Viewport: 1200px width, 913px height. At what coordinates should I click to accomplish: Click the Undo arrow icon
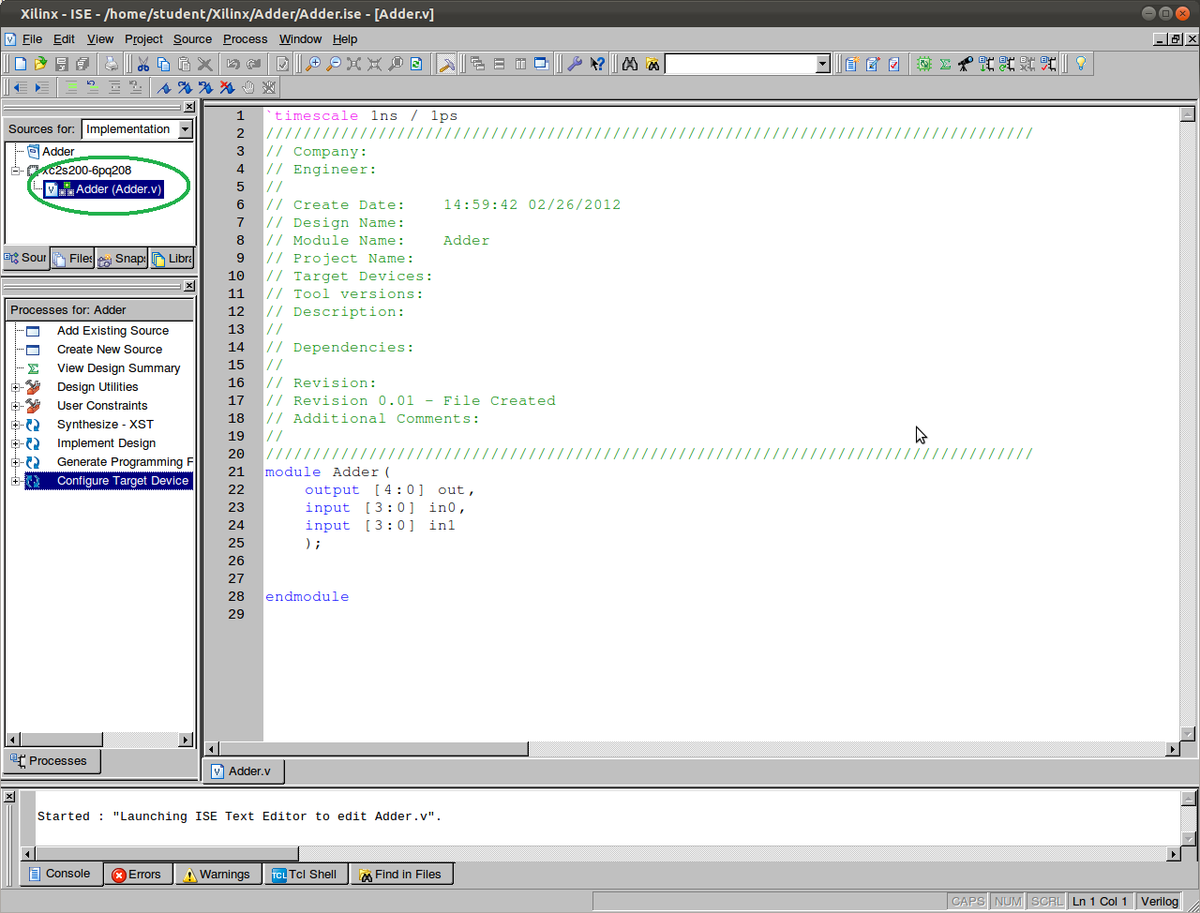tap(232, 63)
